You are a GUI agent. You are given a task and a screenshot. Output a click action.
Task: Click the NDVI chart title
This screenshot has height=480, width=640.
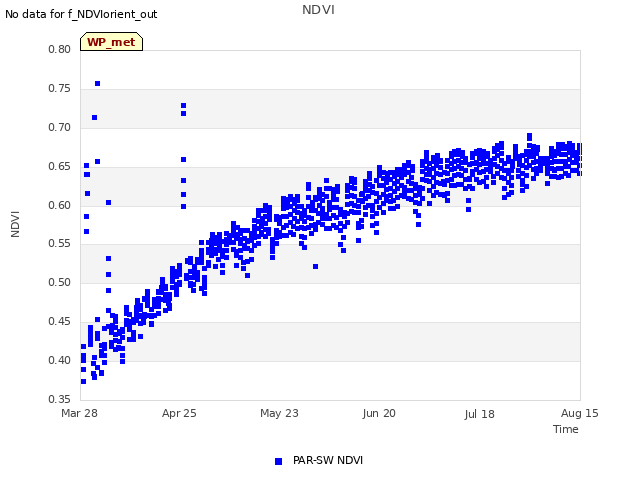point(318,10)
